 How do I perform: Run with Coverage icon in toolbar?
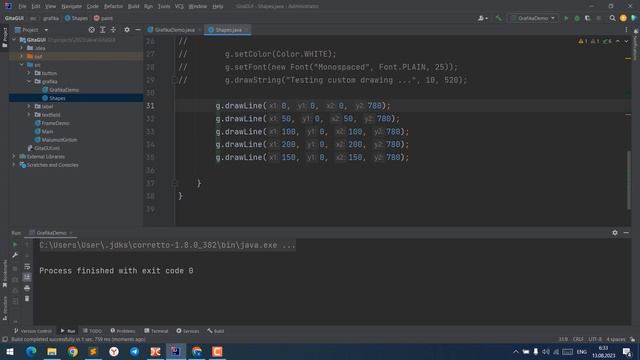pos(588,18)
